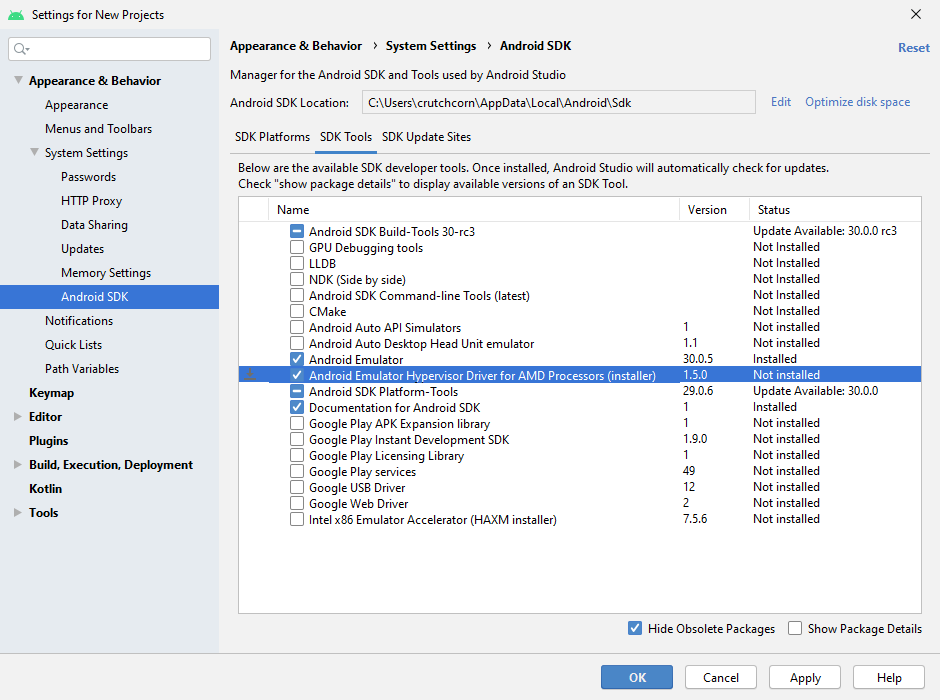Expand the Editor tree node
The image size is (940, 700).
click(x=18, y=417)
